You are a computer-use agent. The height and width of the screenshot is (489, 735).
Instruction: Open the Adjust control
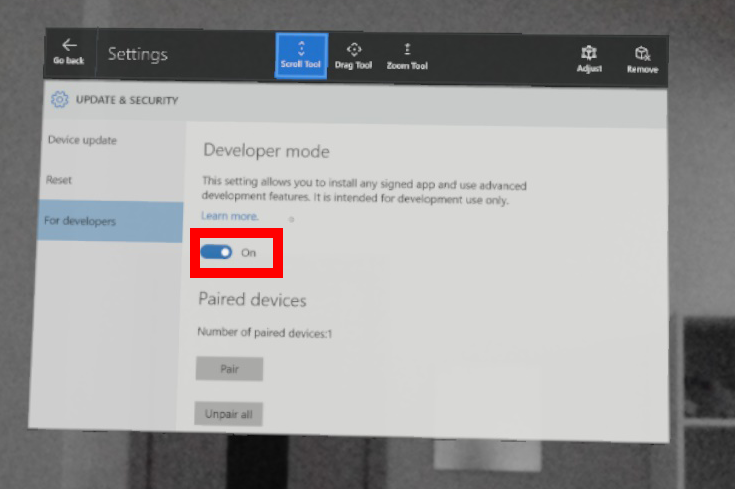589,59
